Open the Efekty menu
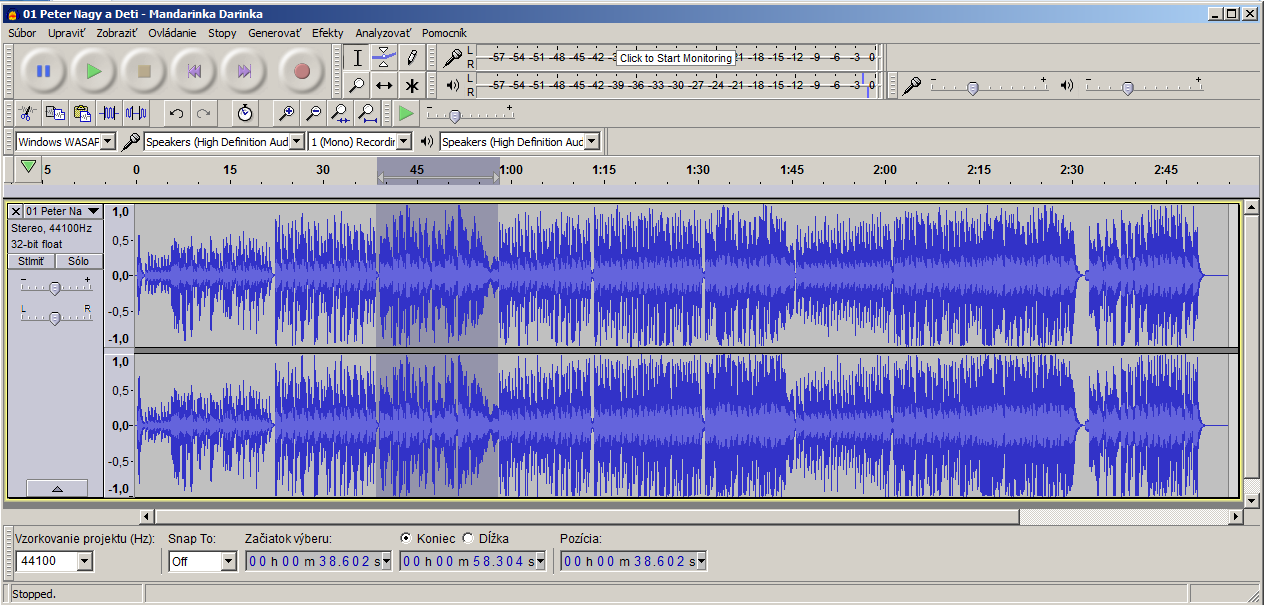This screenshot has width=1264, height=605. (x=328, y=33)
